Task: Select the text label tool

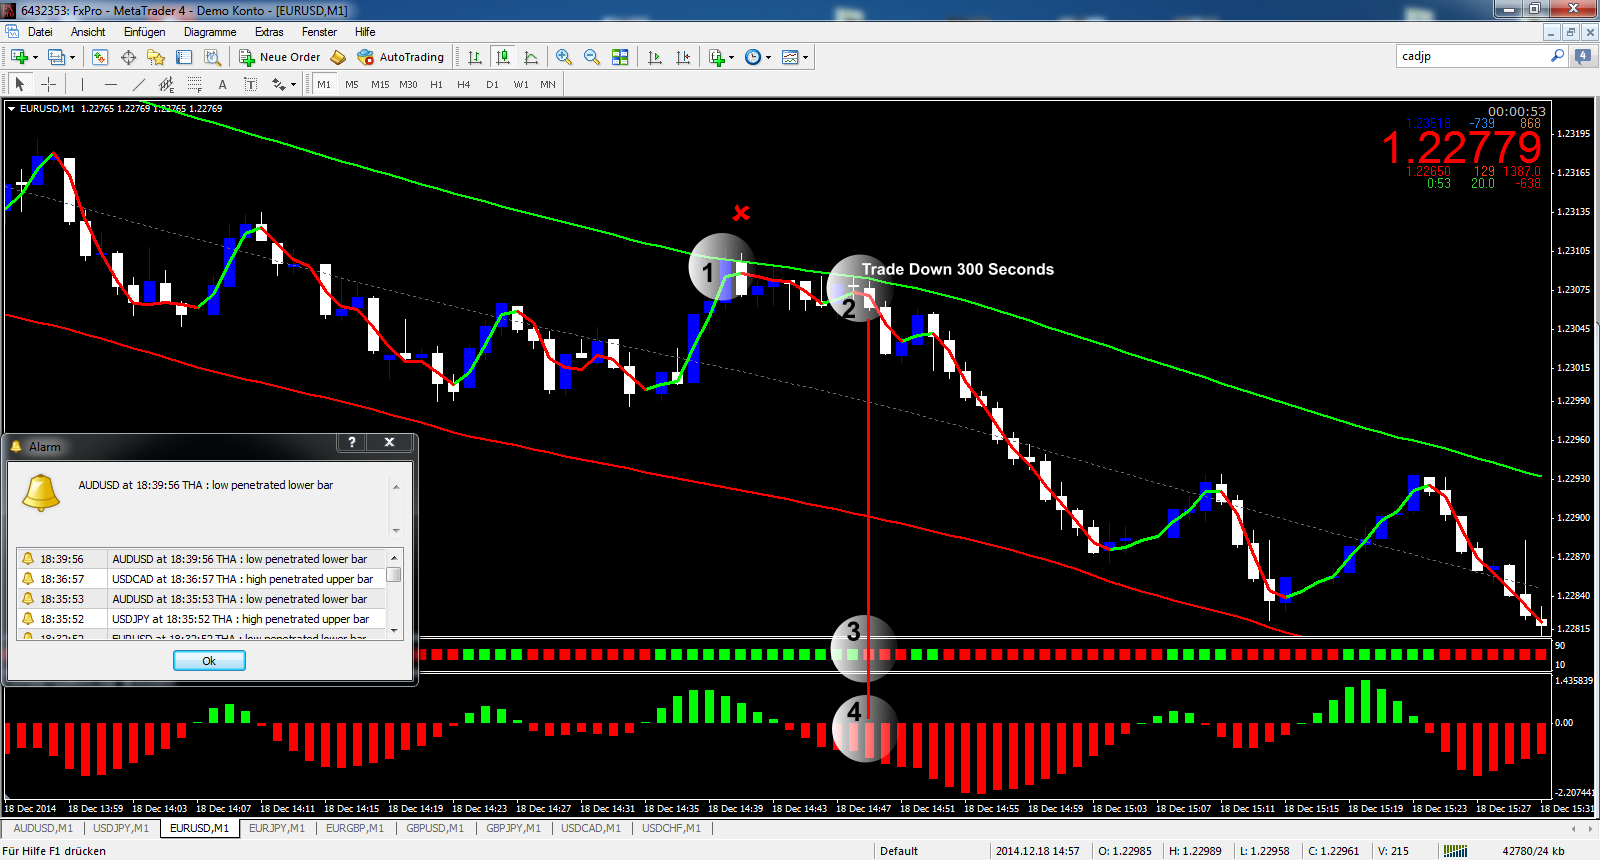Action: click(x=250, y=84)
